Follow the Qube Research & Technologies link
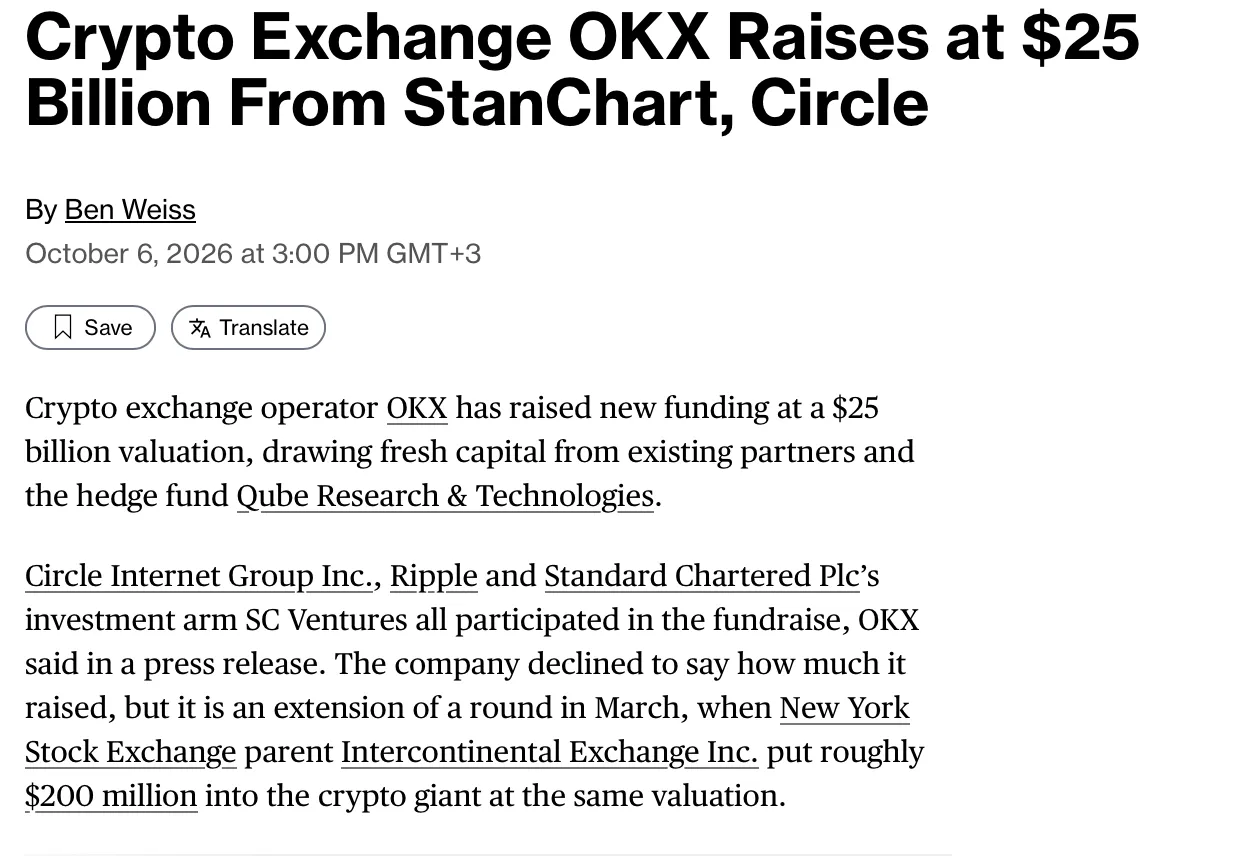 pos(445,496)
